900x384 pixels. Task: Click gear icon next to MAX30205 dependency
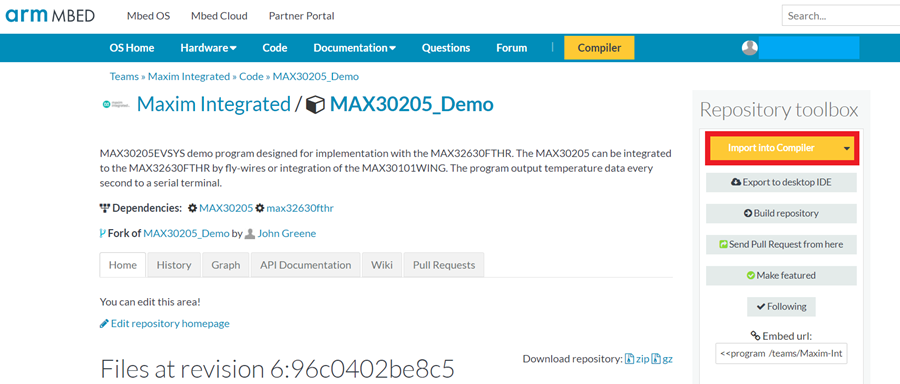(193, 208)
